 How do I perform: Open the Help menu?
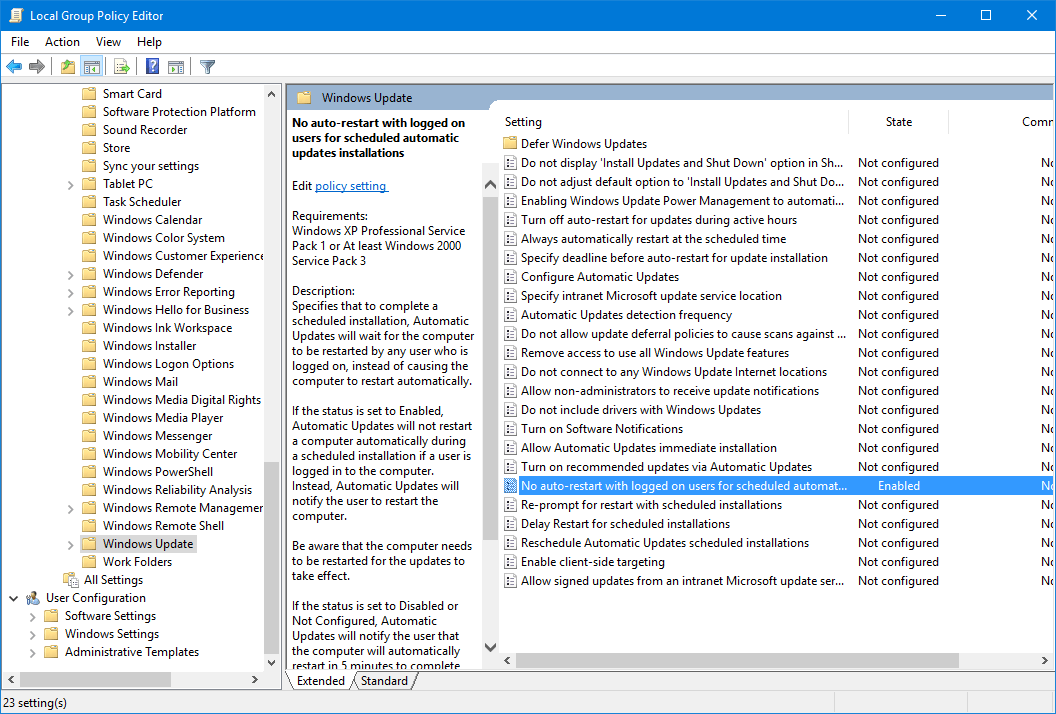coord(149,42)
